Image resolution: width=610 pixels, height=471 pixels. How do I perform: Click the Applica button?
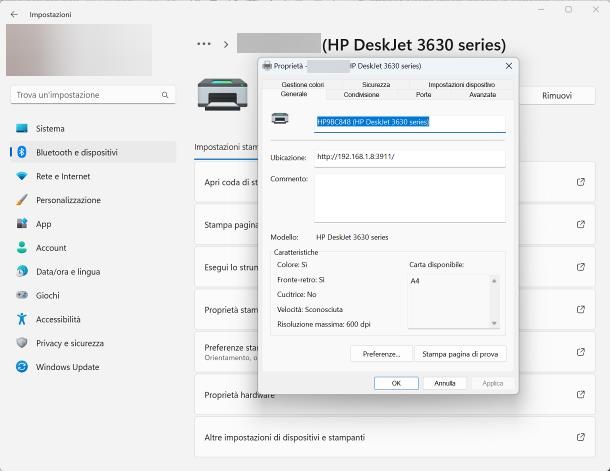click(x=493, y=383)
